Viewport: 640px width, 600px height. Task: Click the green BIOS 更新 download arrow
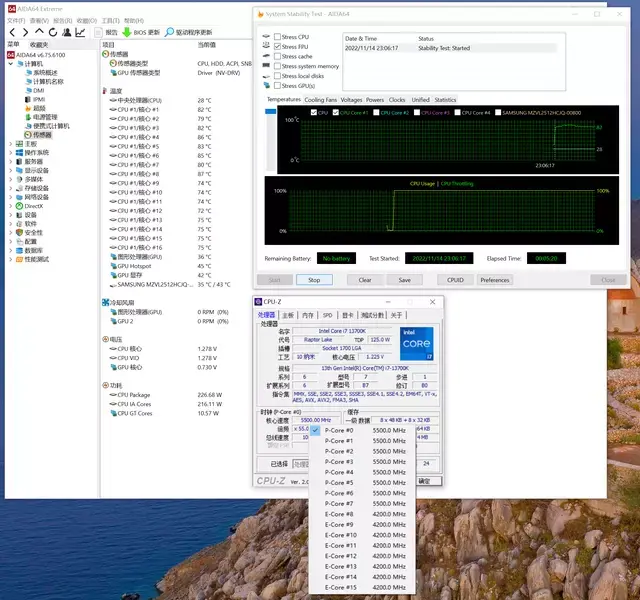click(x=127, y=32)
